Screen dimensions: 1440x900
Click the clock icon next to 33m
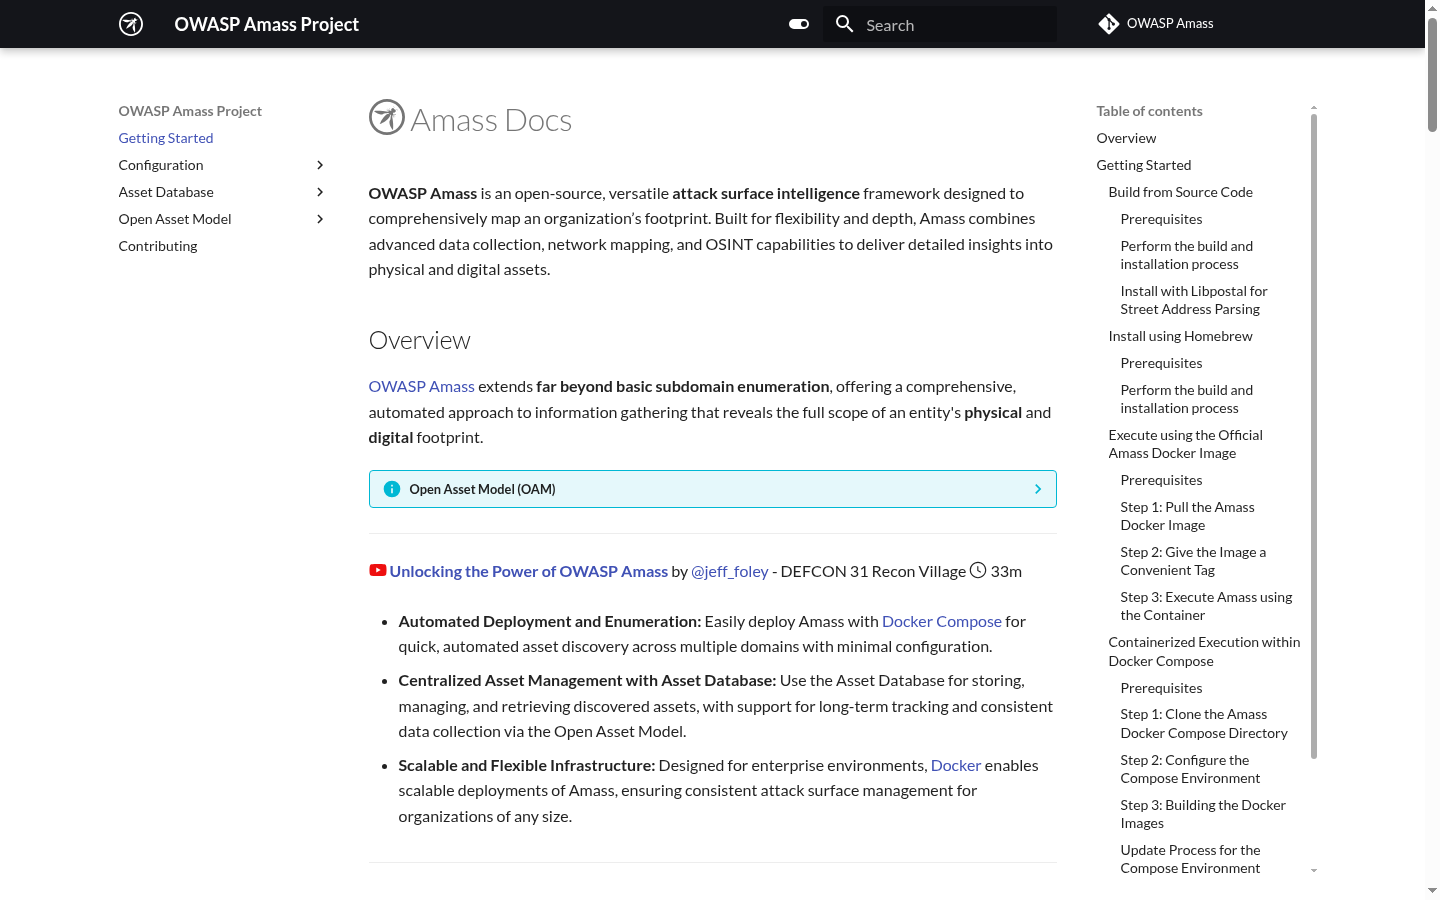coord(978,570)
